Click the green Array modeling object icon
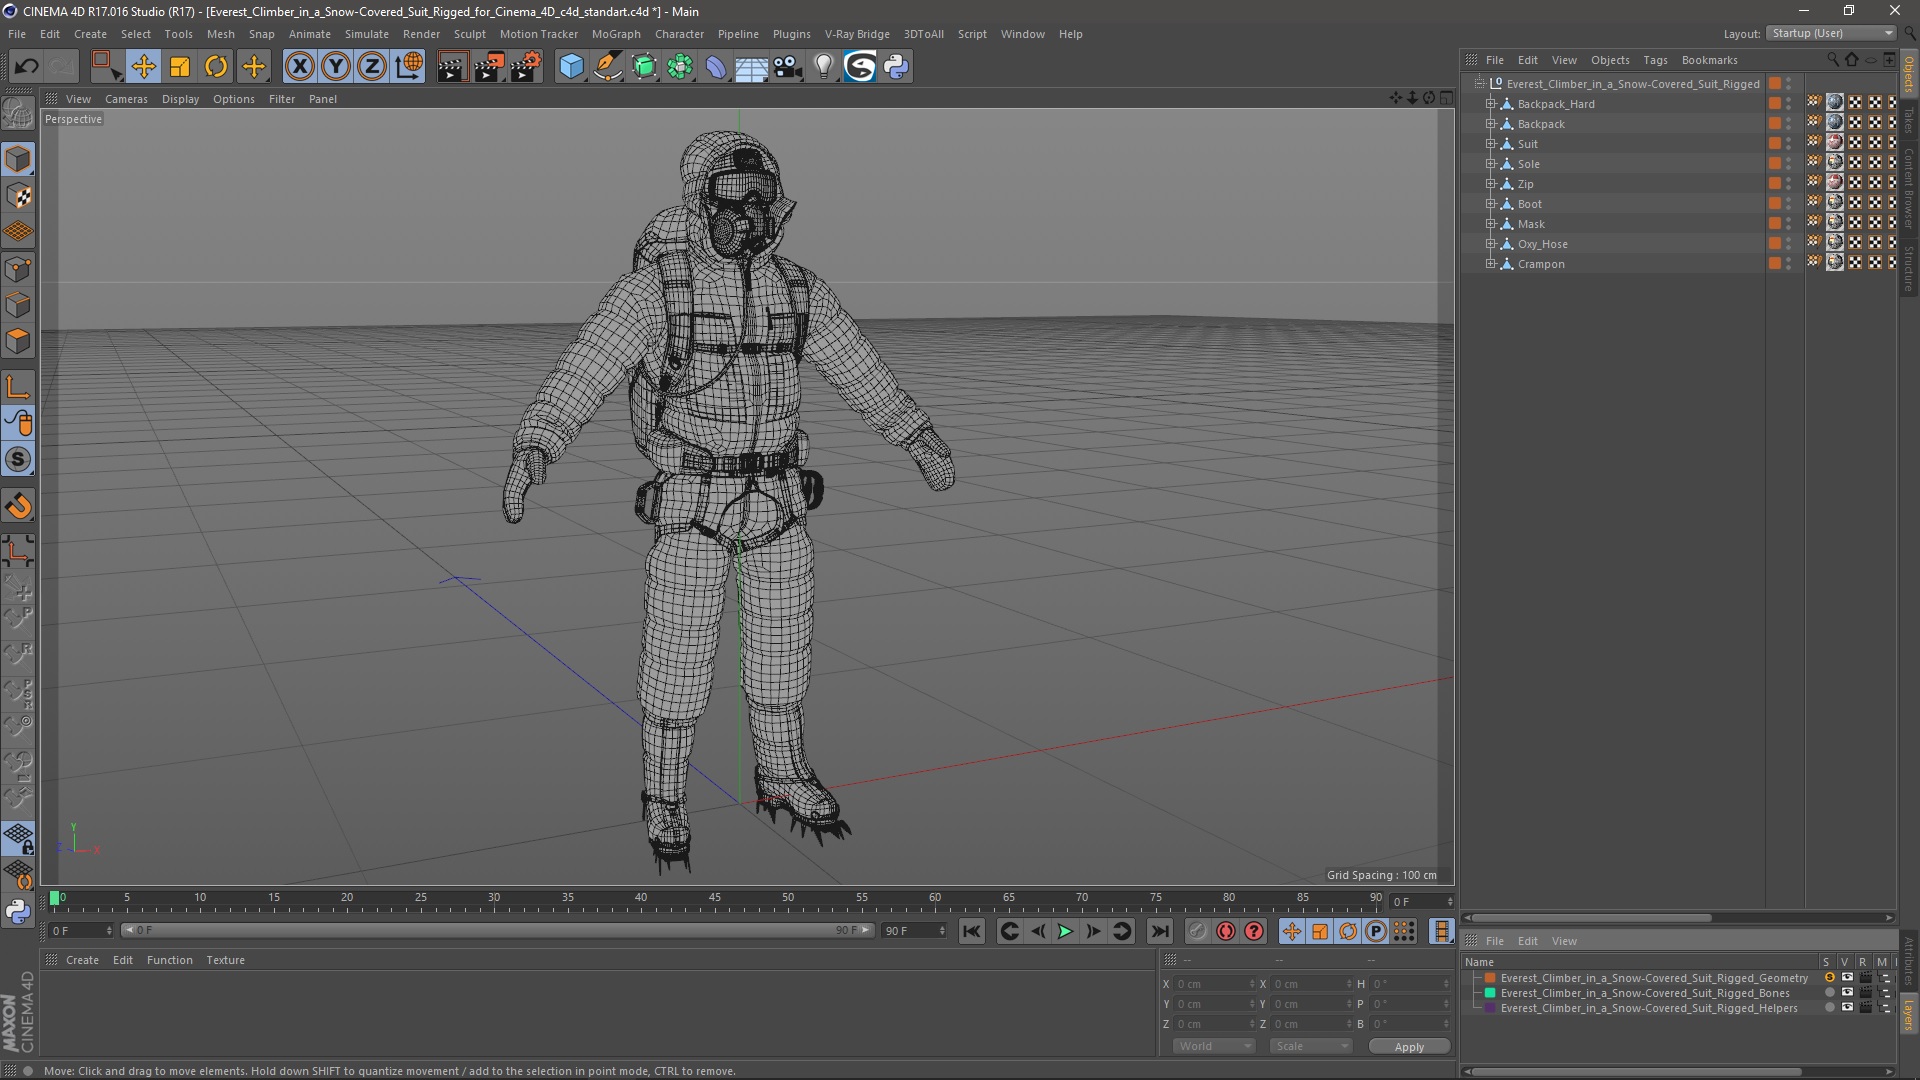 (680, 67)
